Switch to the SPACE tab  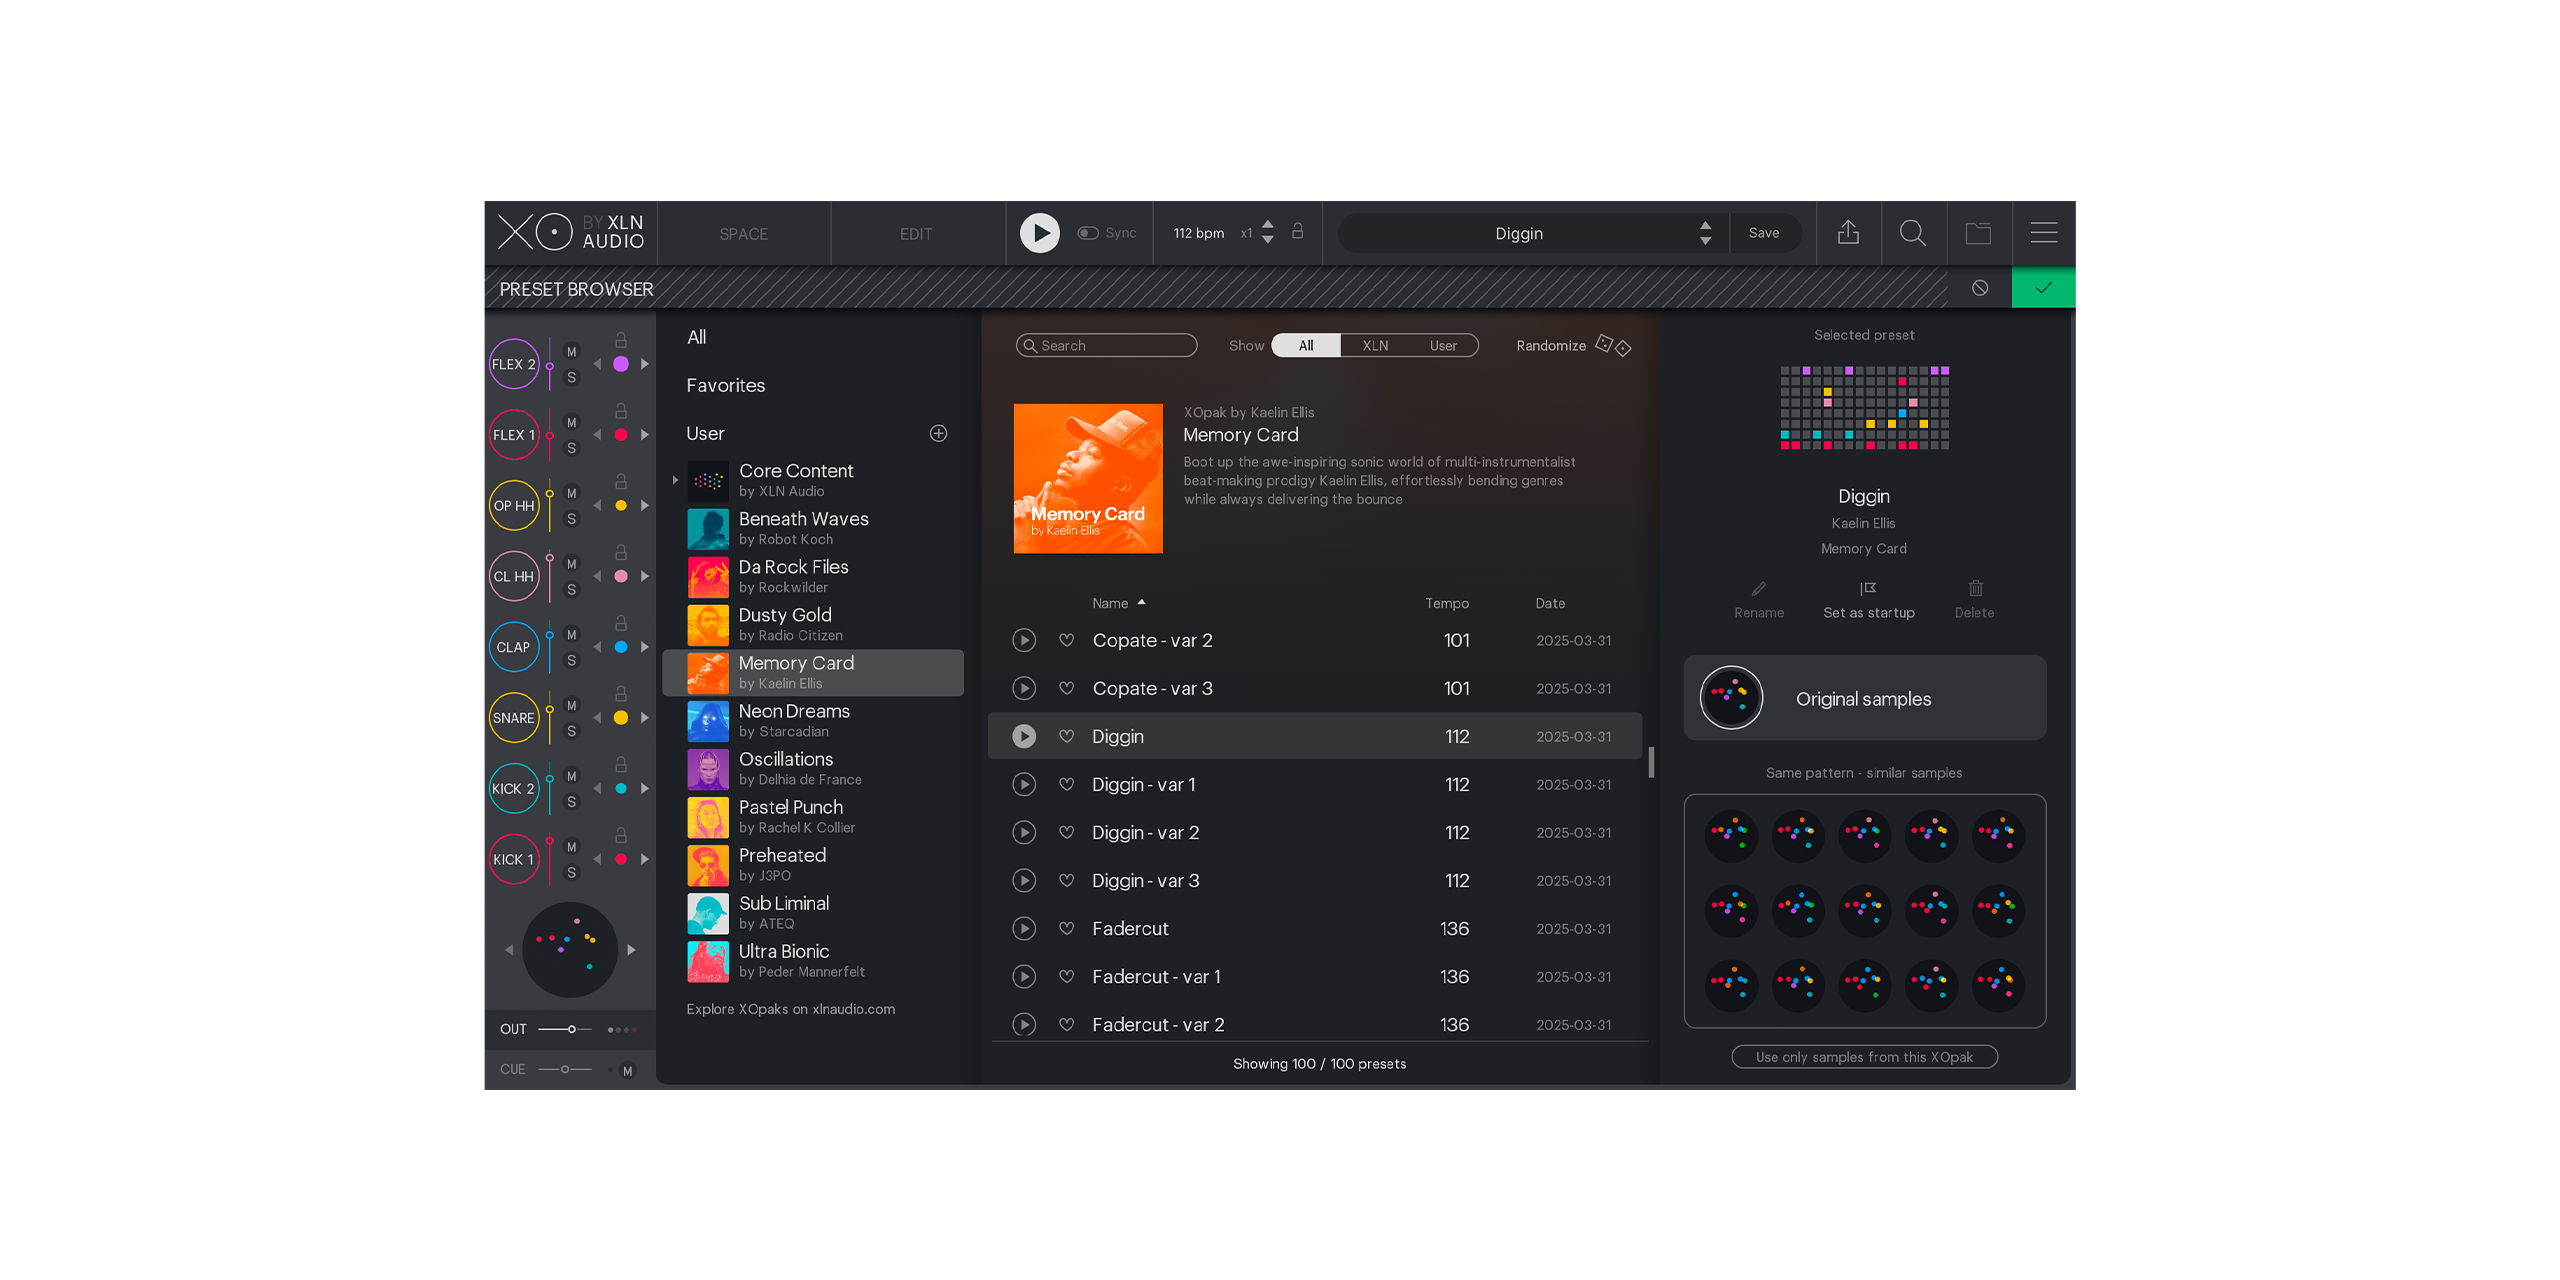click(743, 234)
